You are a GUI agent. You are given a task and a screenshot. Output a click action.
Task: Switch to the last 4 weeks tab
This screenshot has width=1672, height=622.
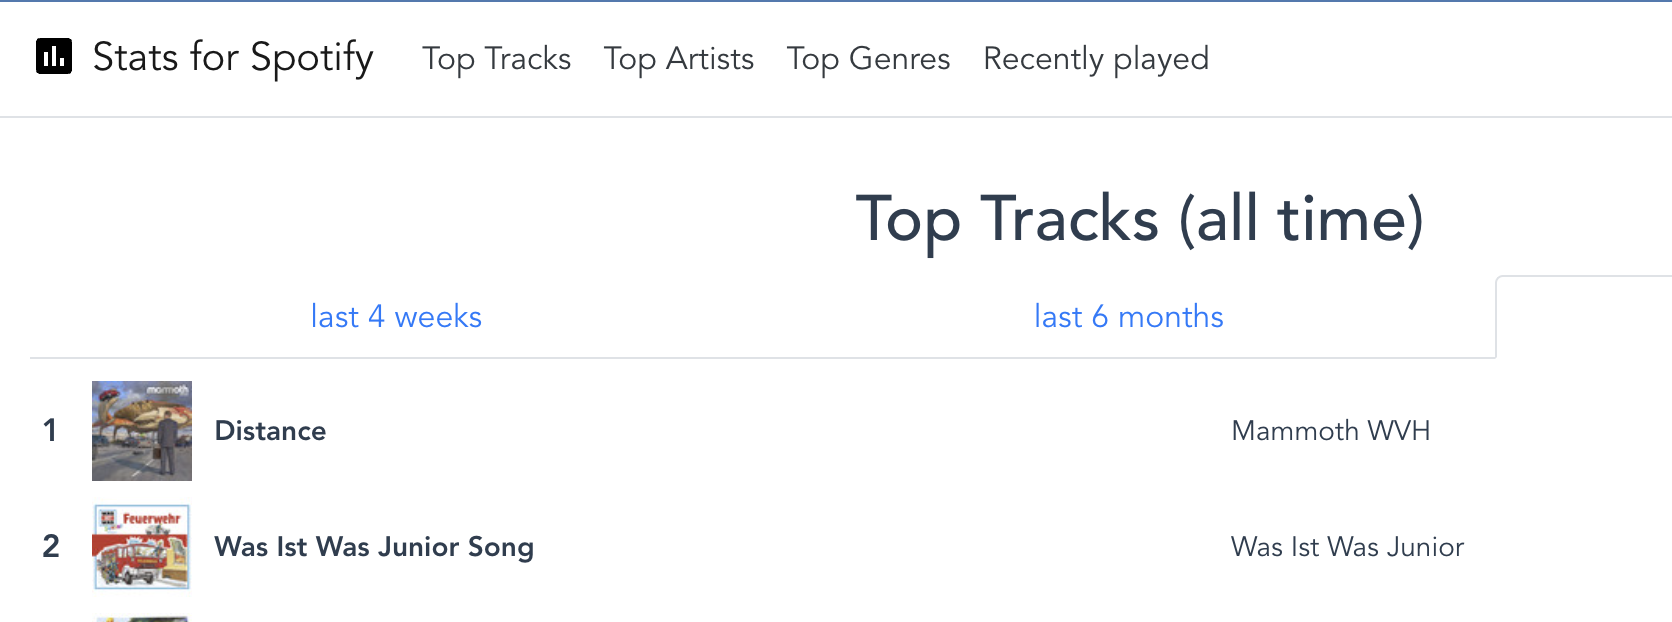click(396, 317)
